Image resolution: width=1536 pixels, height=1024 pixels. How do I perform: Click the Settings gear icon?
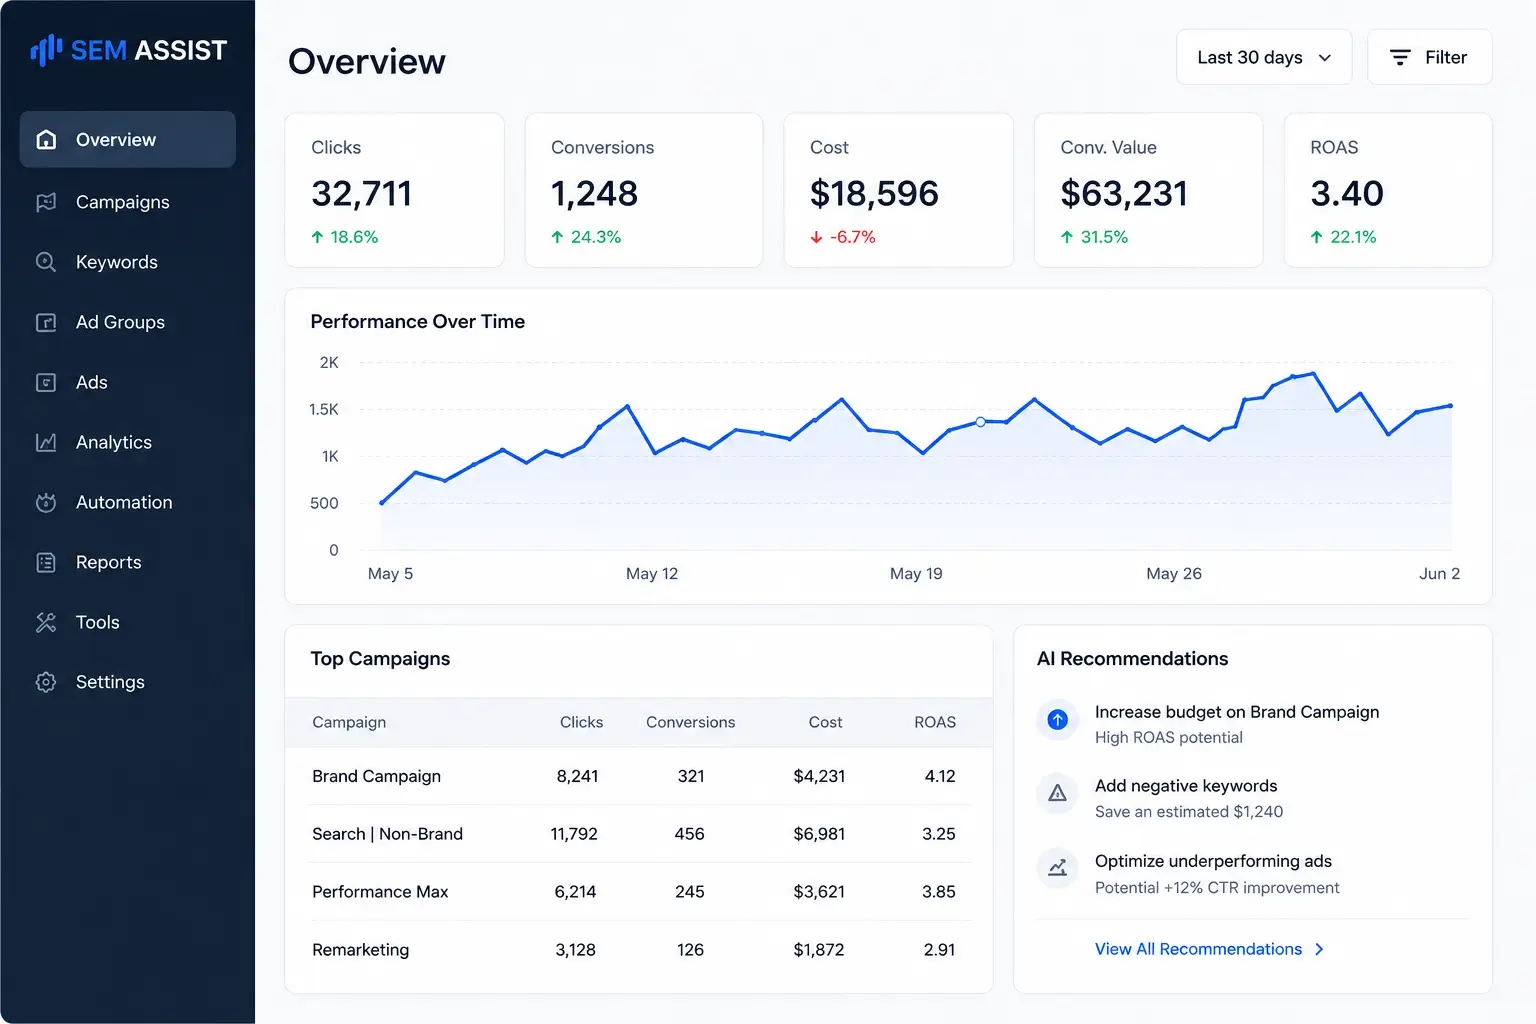(46, 682)
